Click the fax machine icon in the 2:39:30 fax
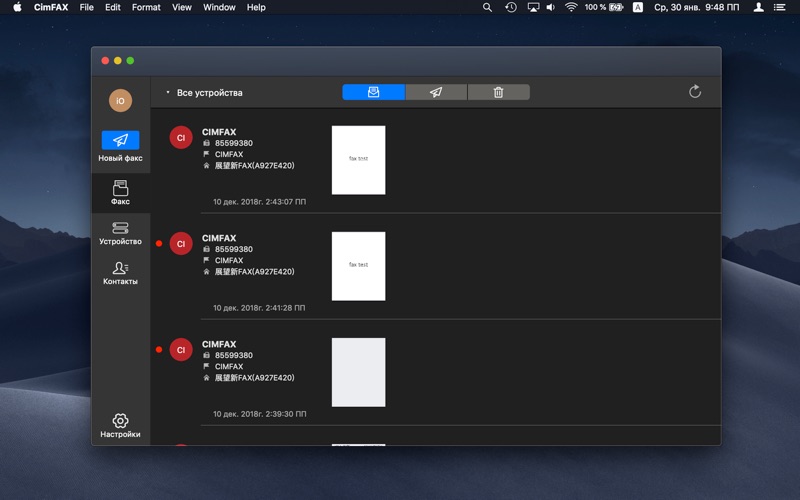The width and height of the screenshot is (800, 500). click(206, 355)
